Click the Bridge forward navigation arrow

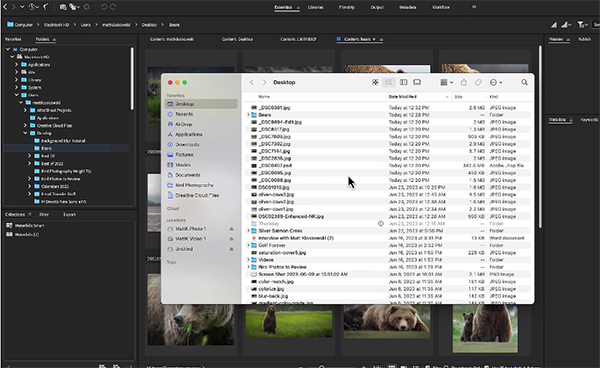tap(13, 7)
